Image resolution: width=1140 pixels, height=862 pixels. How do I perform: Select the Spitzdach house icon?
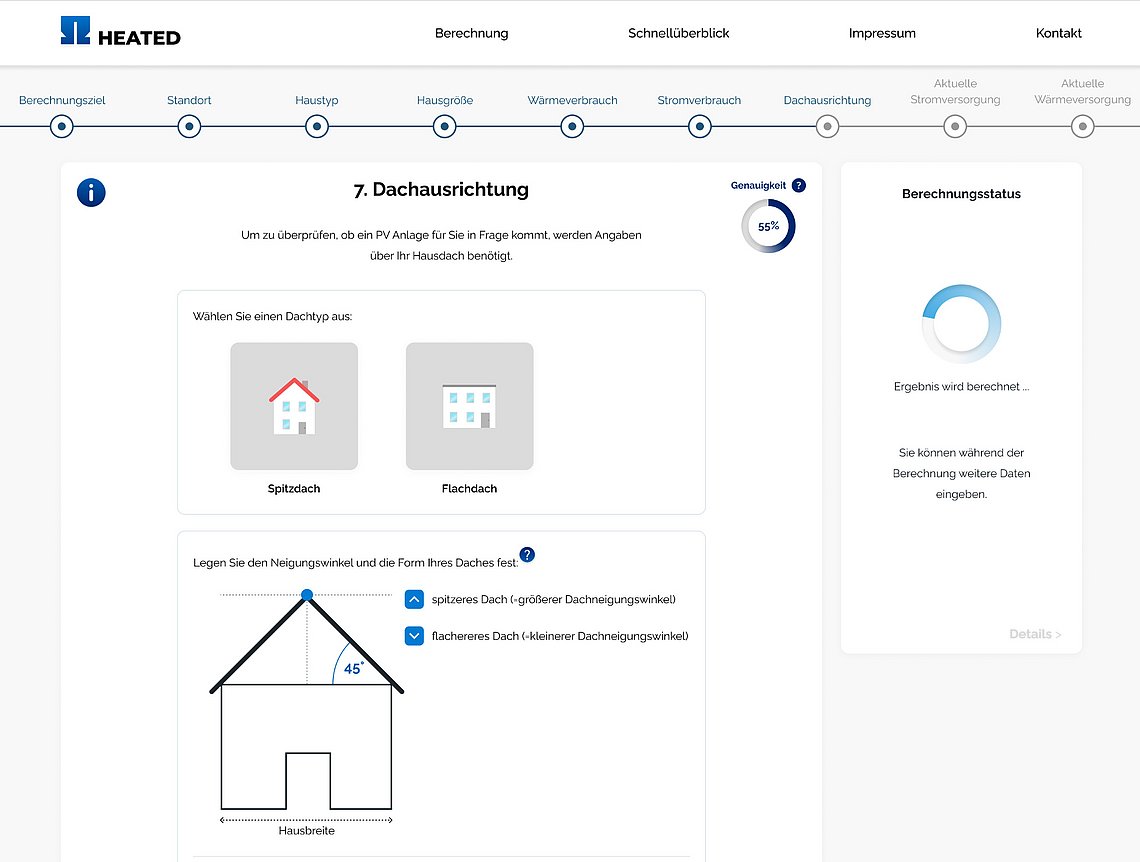click(x=294, y=406)
